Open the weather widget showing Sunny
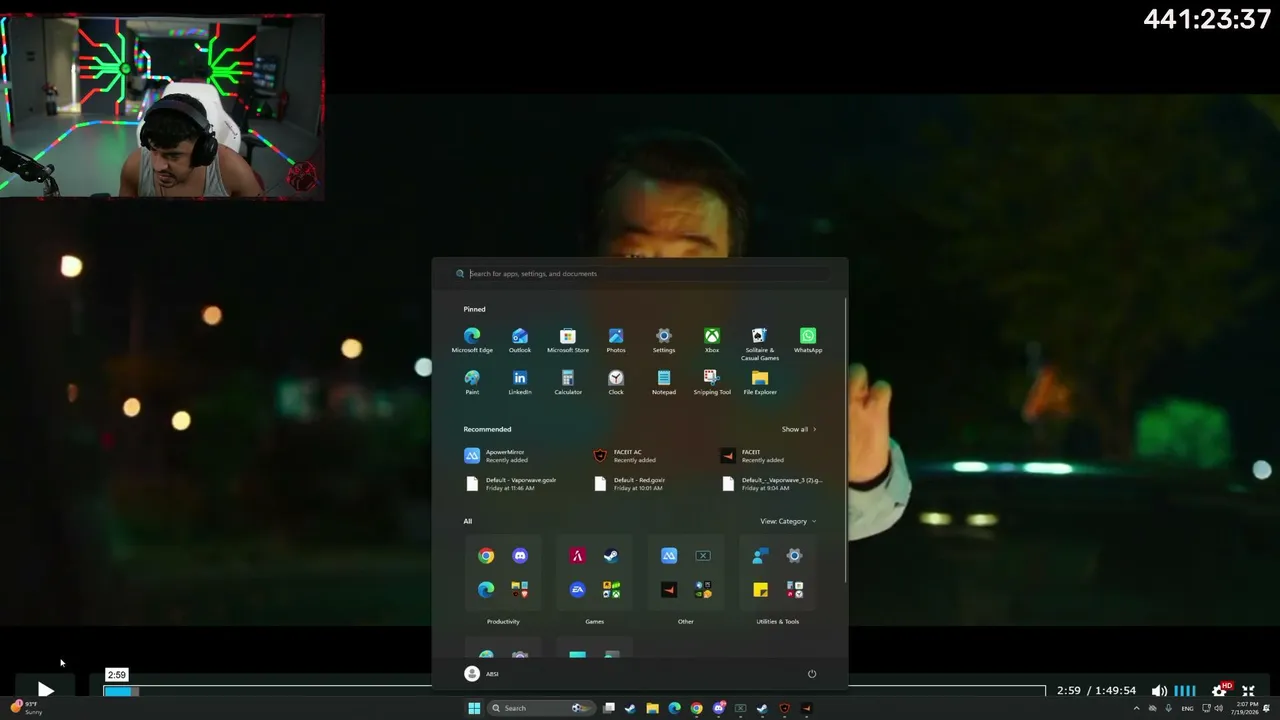Image resolution: width=1280 pixels, height=720 pixels. pyautogui.click(x=26, y=708)
